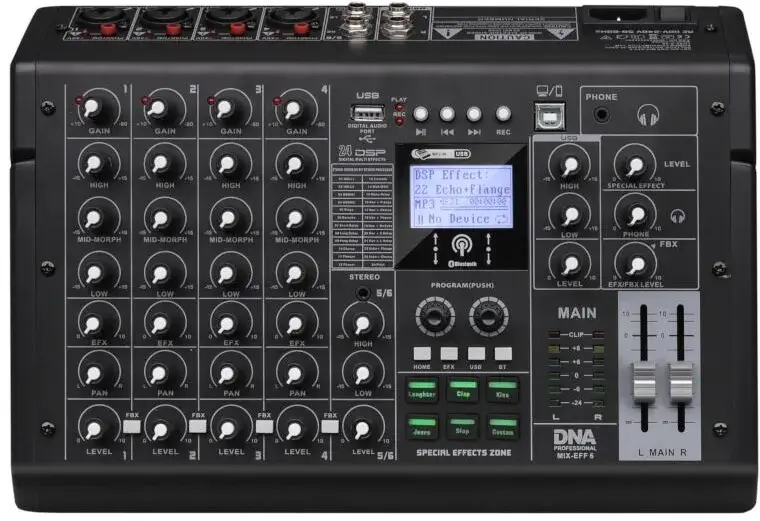
Task: Click the channel 4 MID-MORPH knob
Action: coord(294,219)
